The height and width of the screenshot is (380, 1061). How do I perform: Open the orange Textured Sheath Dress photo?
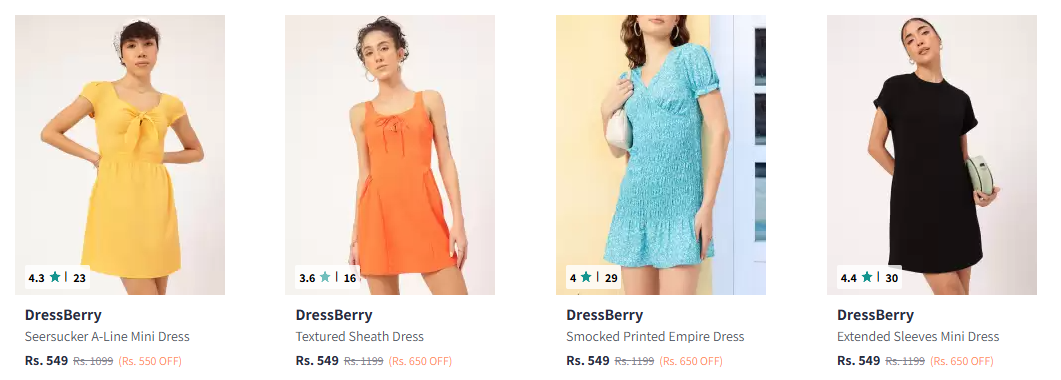pyautogui.click(x=390, y=155)
